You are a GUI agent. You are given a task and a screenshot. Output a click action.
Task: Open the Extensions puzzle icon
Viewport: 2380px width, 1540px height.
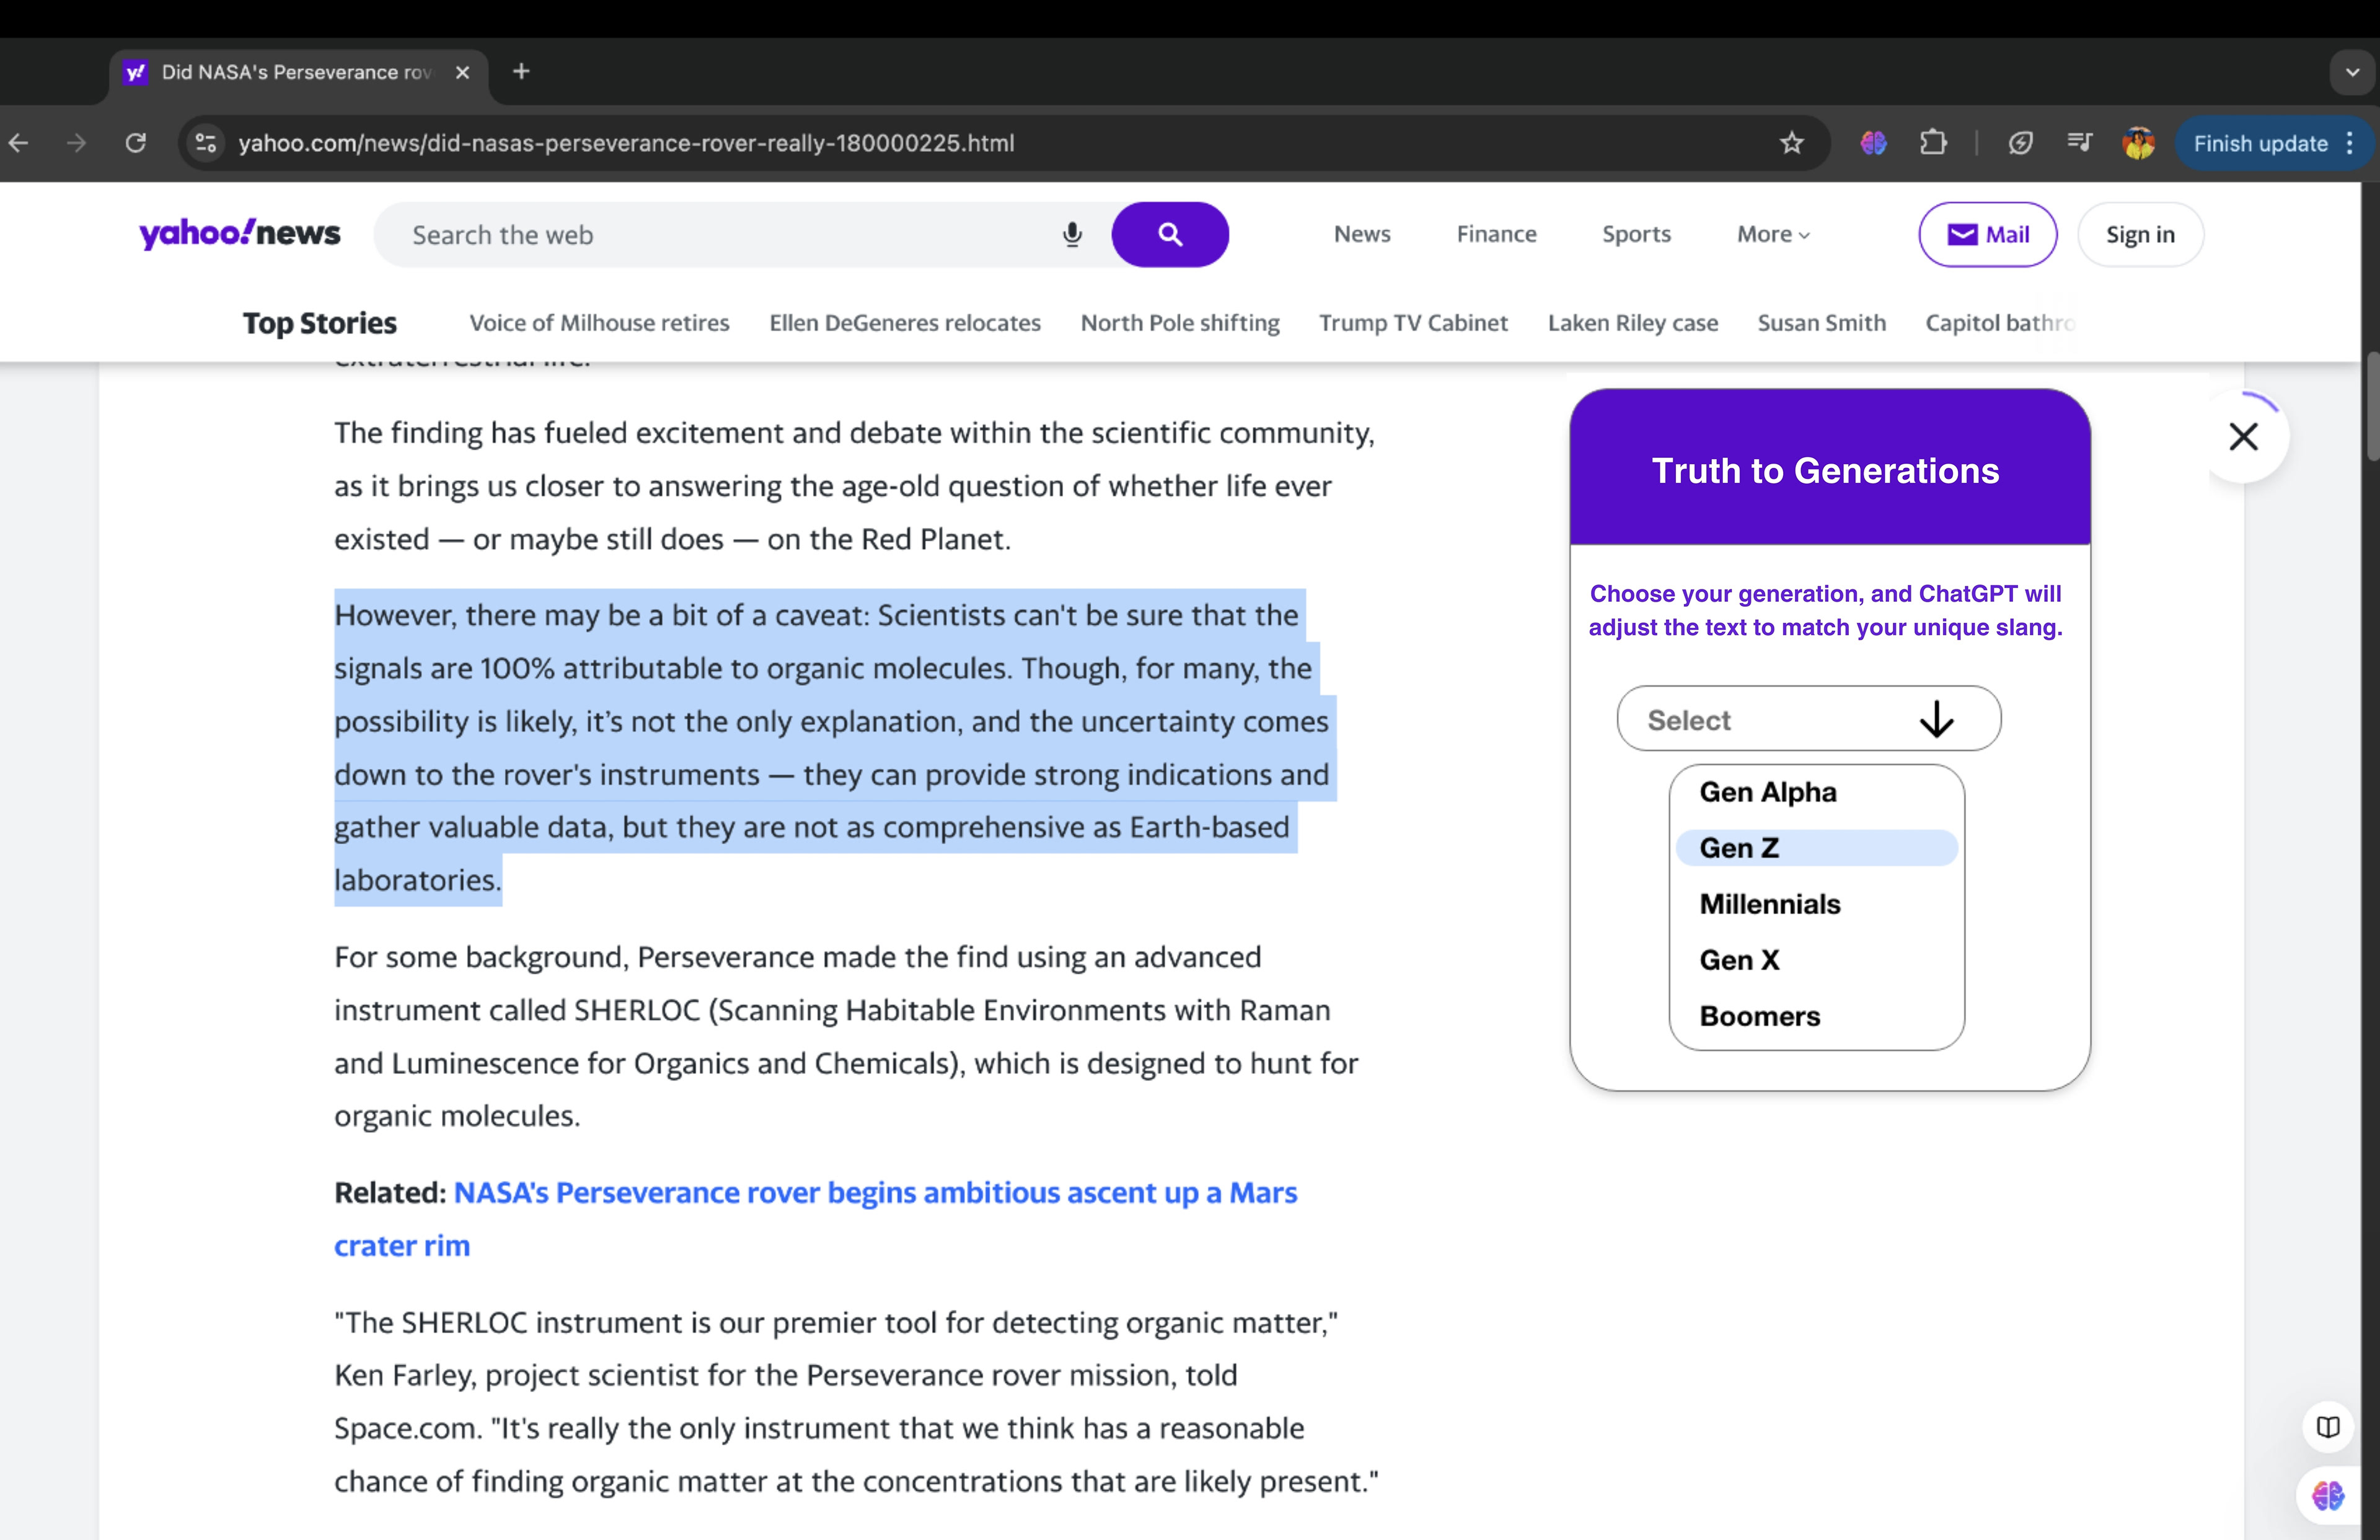coord(1933,143)
